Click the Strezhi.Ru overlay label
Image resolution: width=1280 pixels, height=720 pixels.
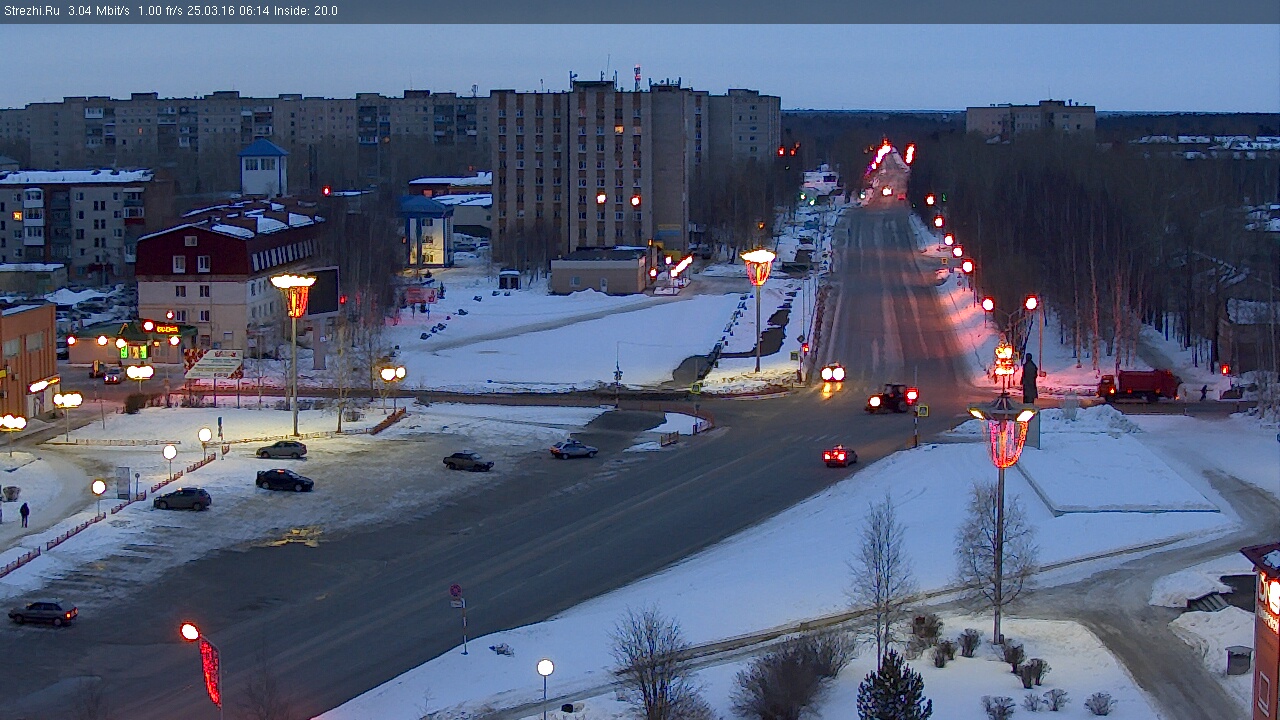[31, 11]
